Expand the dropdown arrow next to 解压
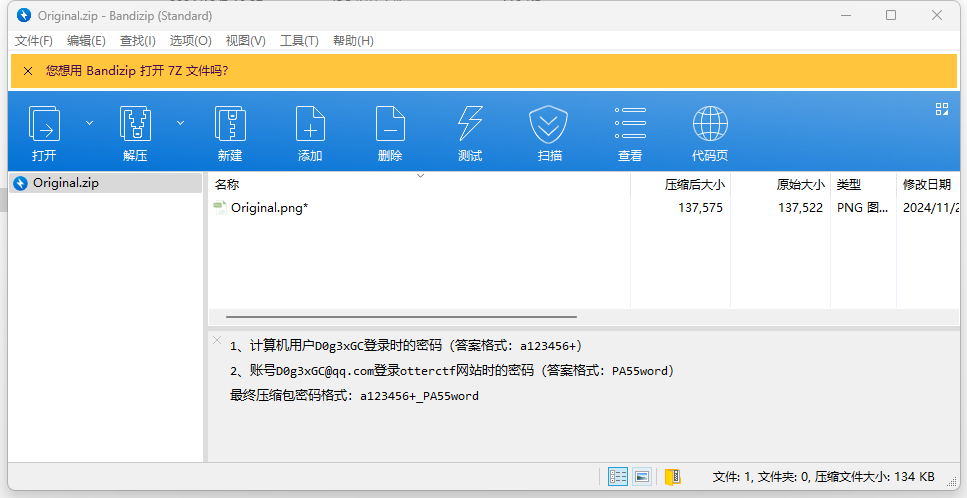This screenshot has width=967, height=498. [181, 123]
